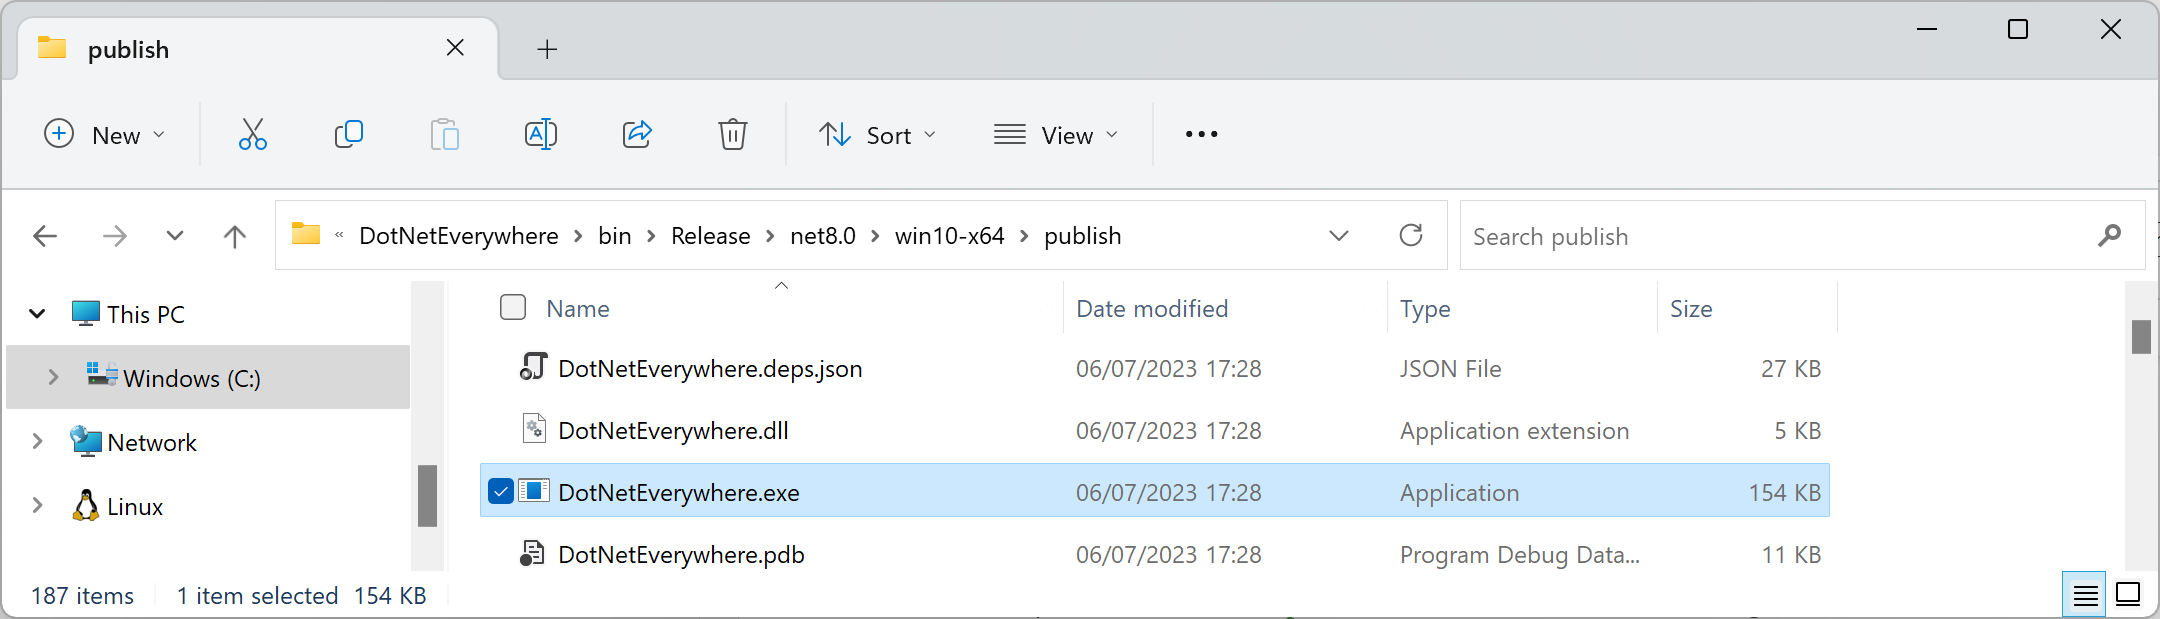Click the 1 item selected status text
The height and width of the screenshot is (619, 2160).
(257, 596)
